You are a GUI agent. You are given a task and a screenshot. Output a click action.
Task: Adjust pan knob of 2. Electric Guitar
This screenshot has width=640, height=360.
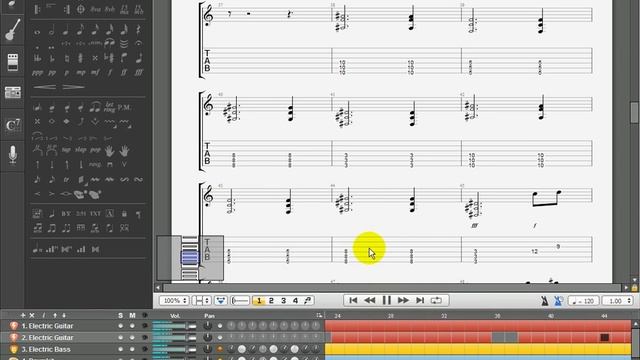[x=208, y=338]
